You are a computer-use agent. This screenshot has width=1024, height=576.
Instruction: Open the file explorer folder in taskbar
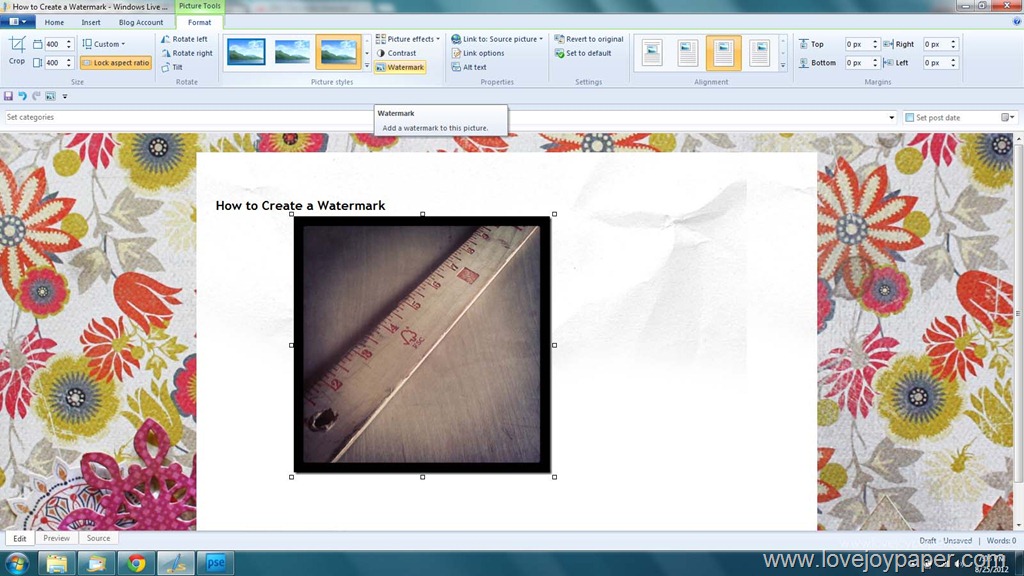click(x=56, y=563)
